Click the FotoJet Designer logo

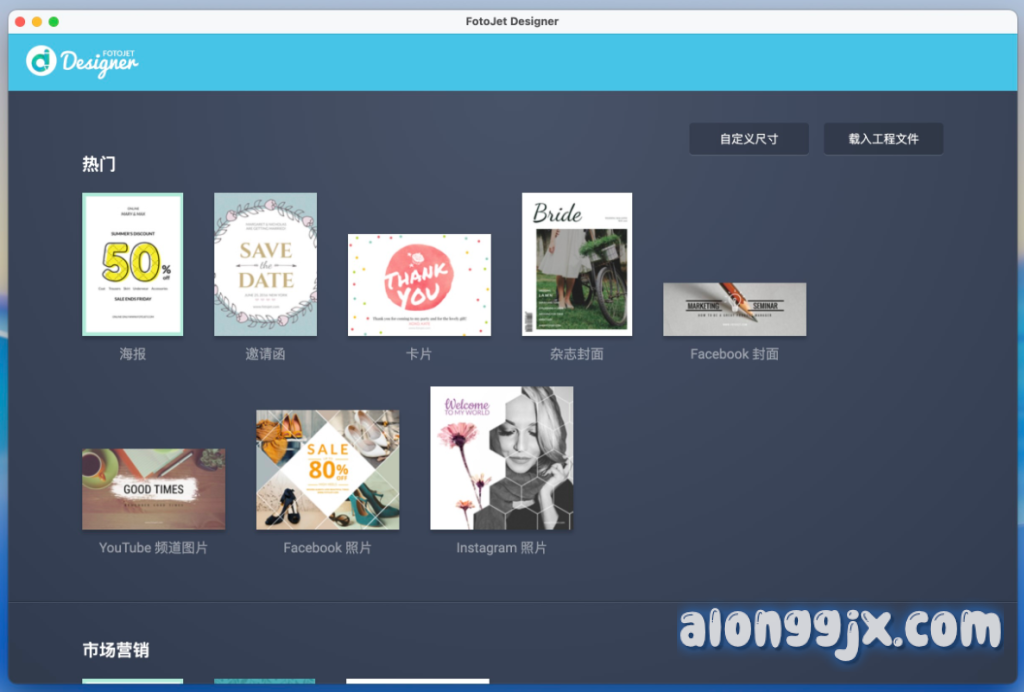[x=82, y=61]
